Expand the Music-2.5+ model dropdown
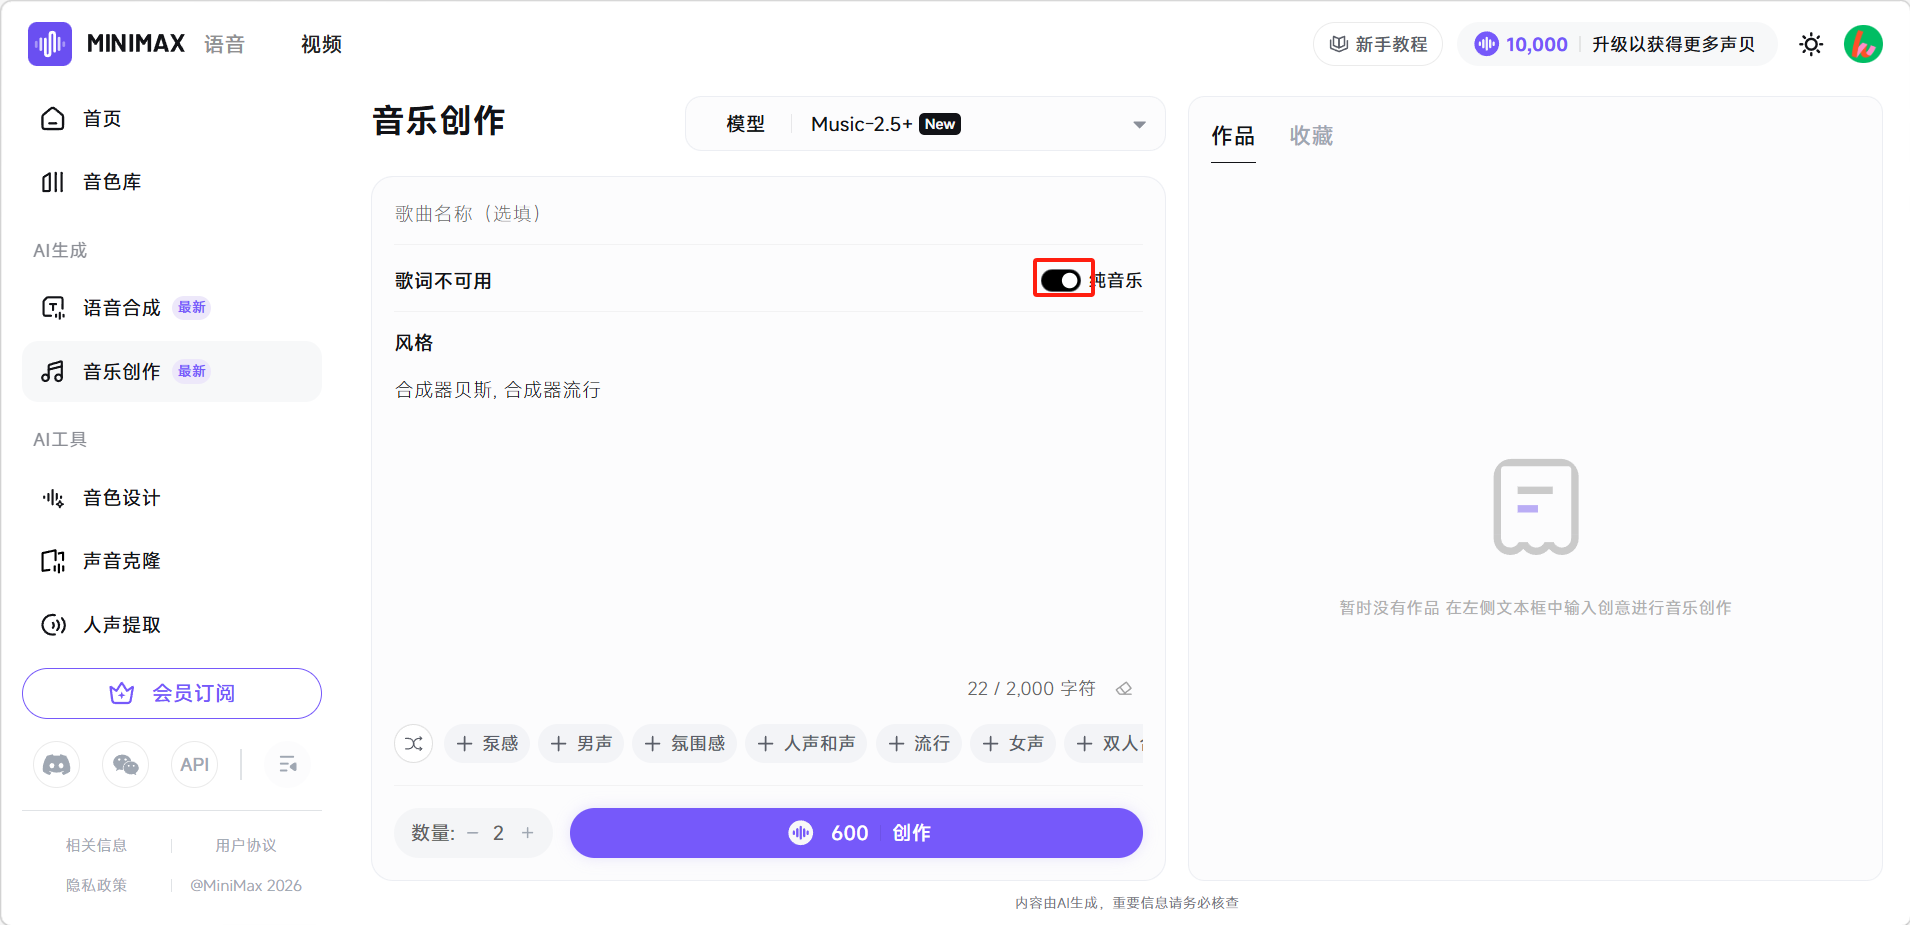The height and width of the screenshot is (925, 1910). tap(1139, 124)
